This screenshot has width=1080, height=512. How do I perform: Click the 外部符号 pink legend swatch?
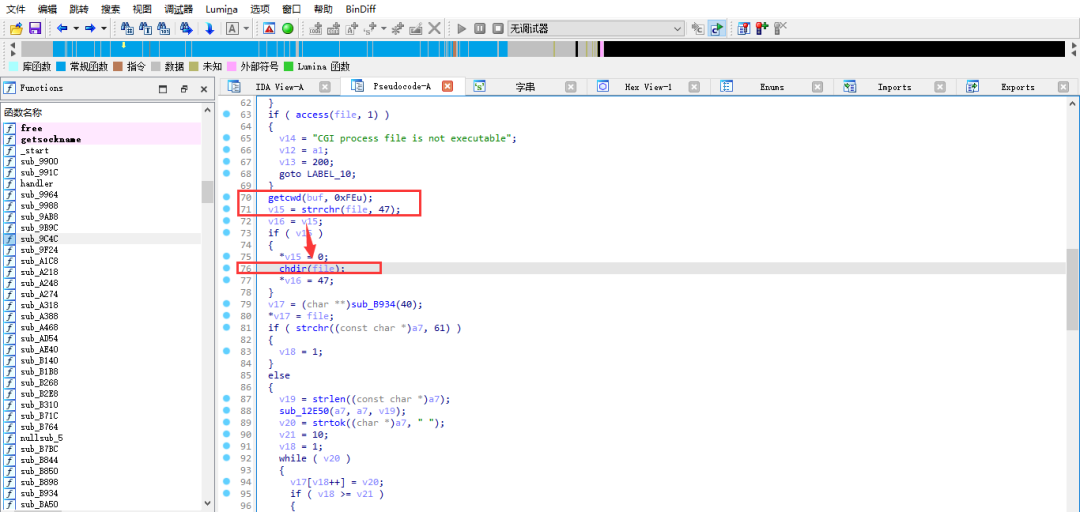pos(231,67)
